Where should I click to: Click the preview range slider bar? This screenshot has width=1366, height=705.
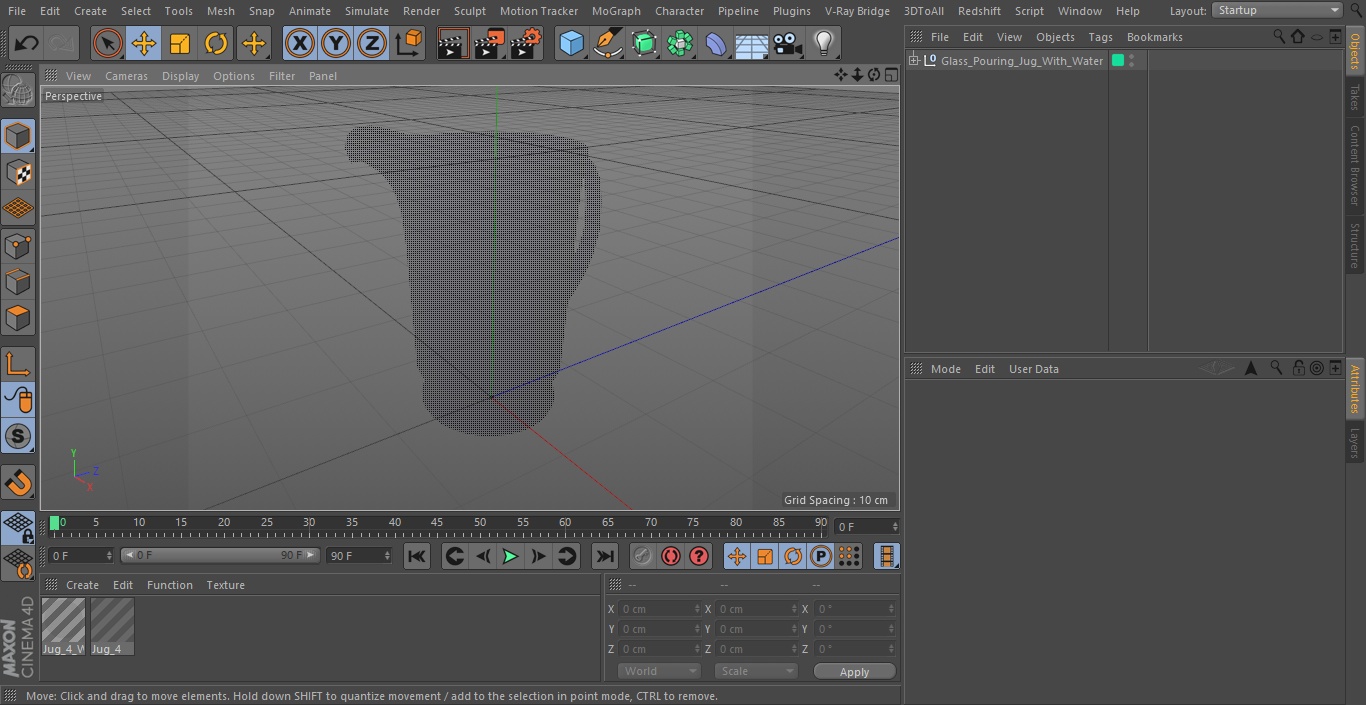coord(220,555)
